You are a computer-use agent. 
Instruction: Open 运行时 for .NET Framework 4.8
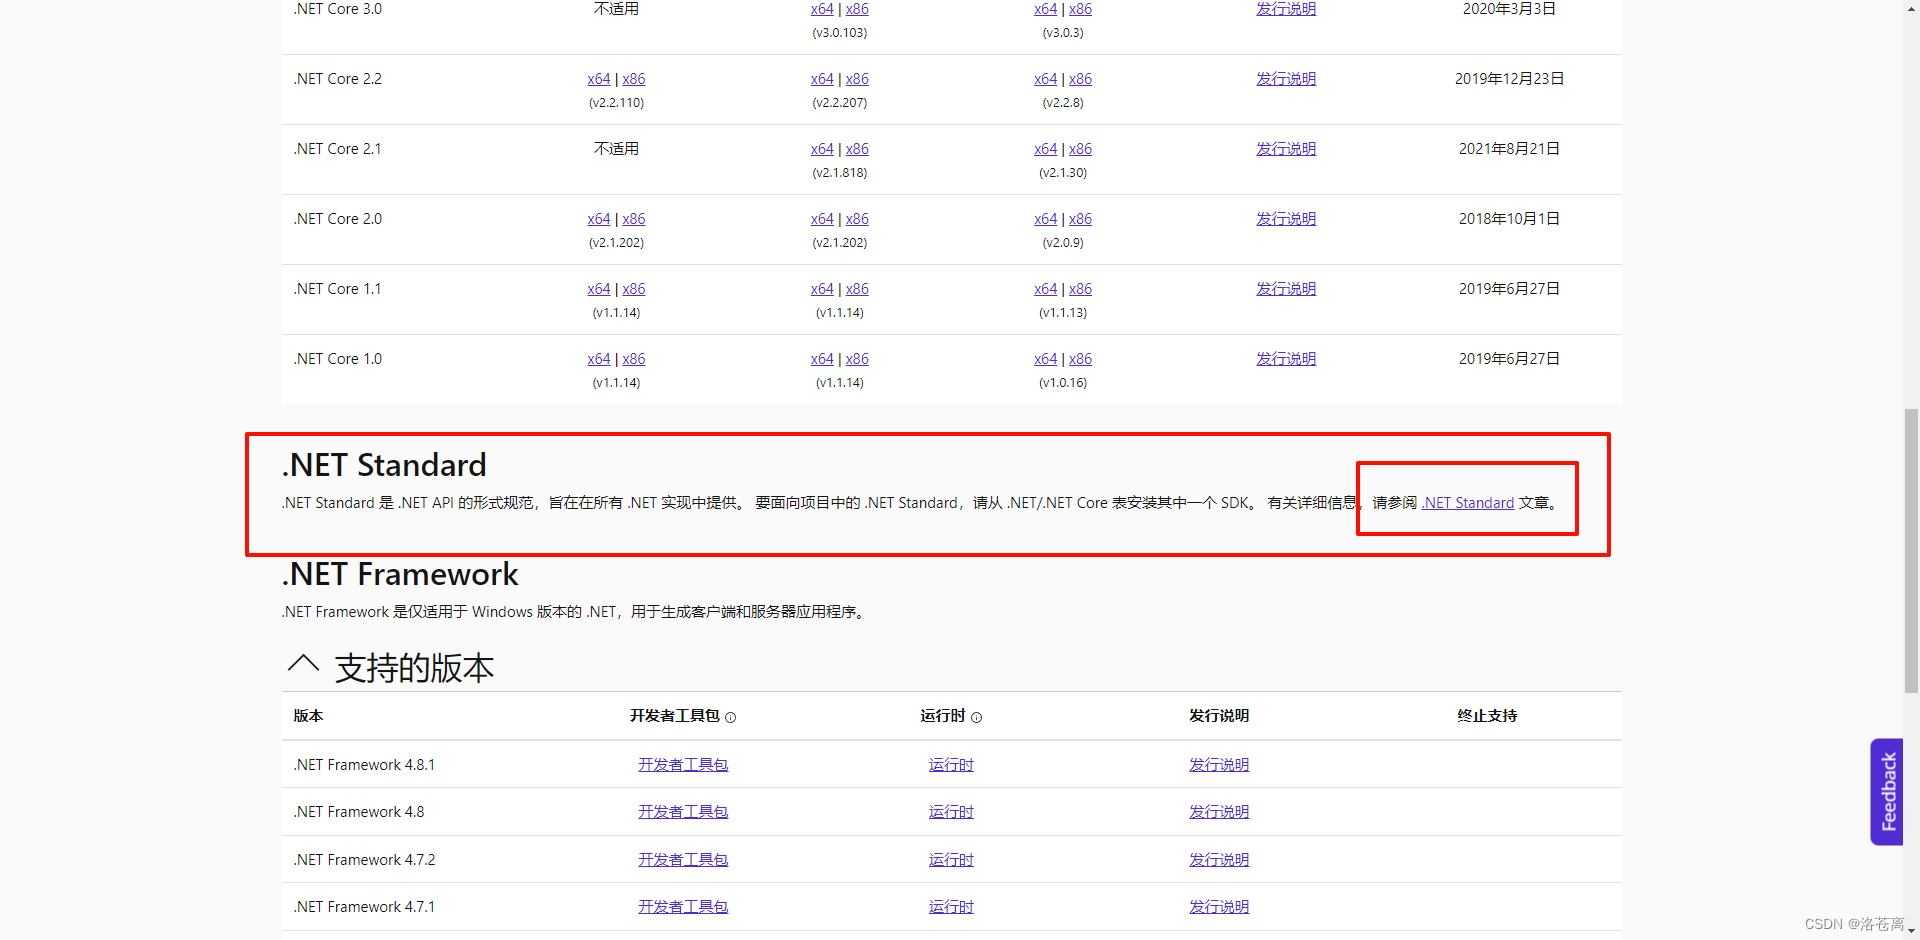pos(951,812)
